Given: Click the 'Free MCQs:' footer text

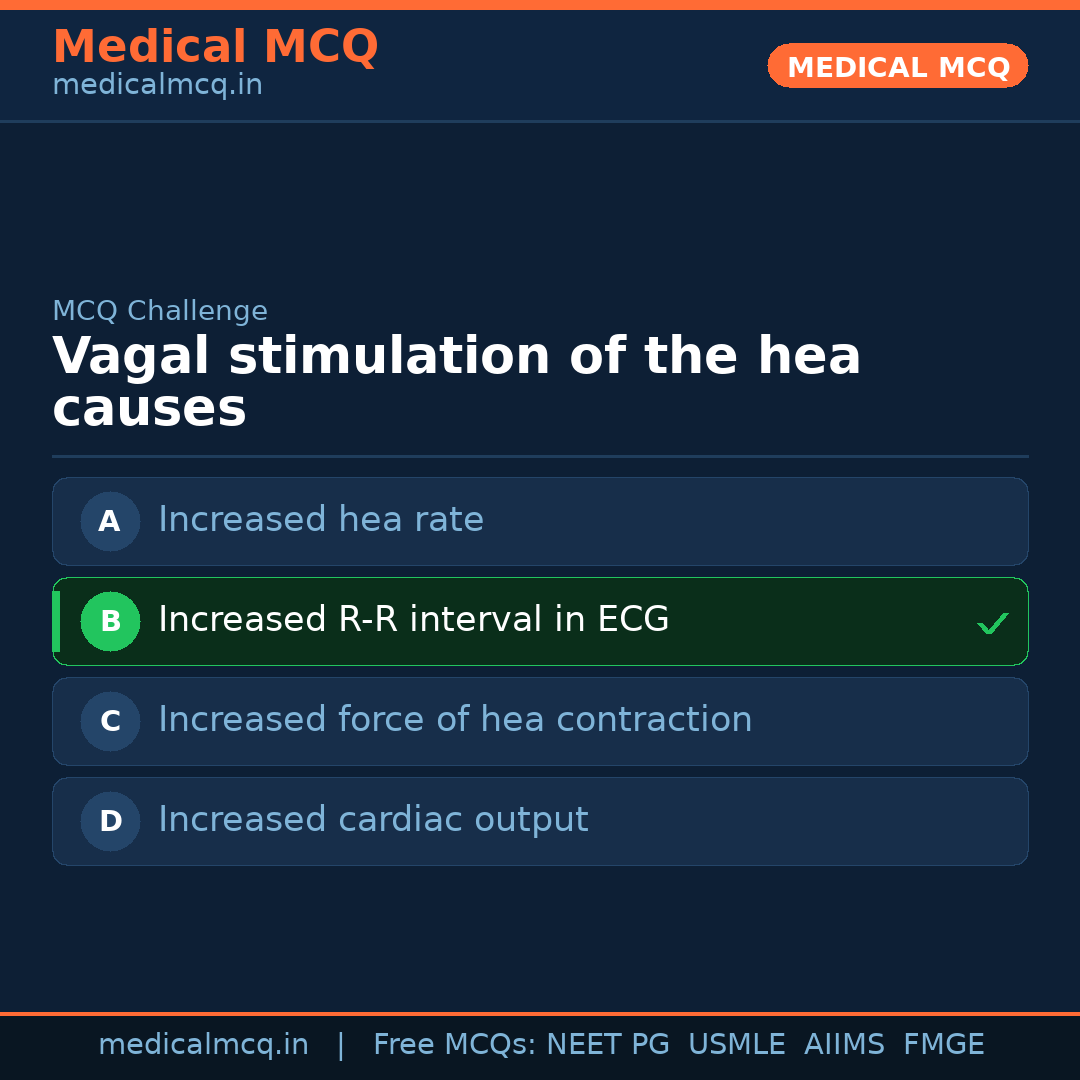Looking at the screenshot, I should click(455, 1045).
